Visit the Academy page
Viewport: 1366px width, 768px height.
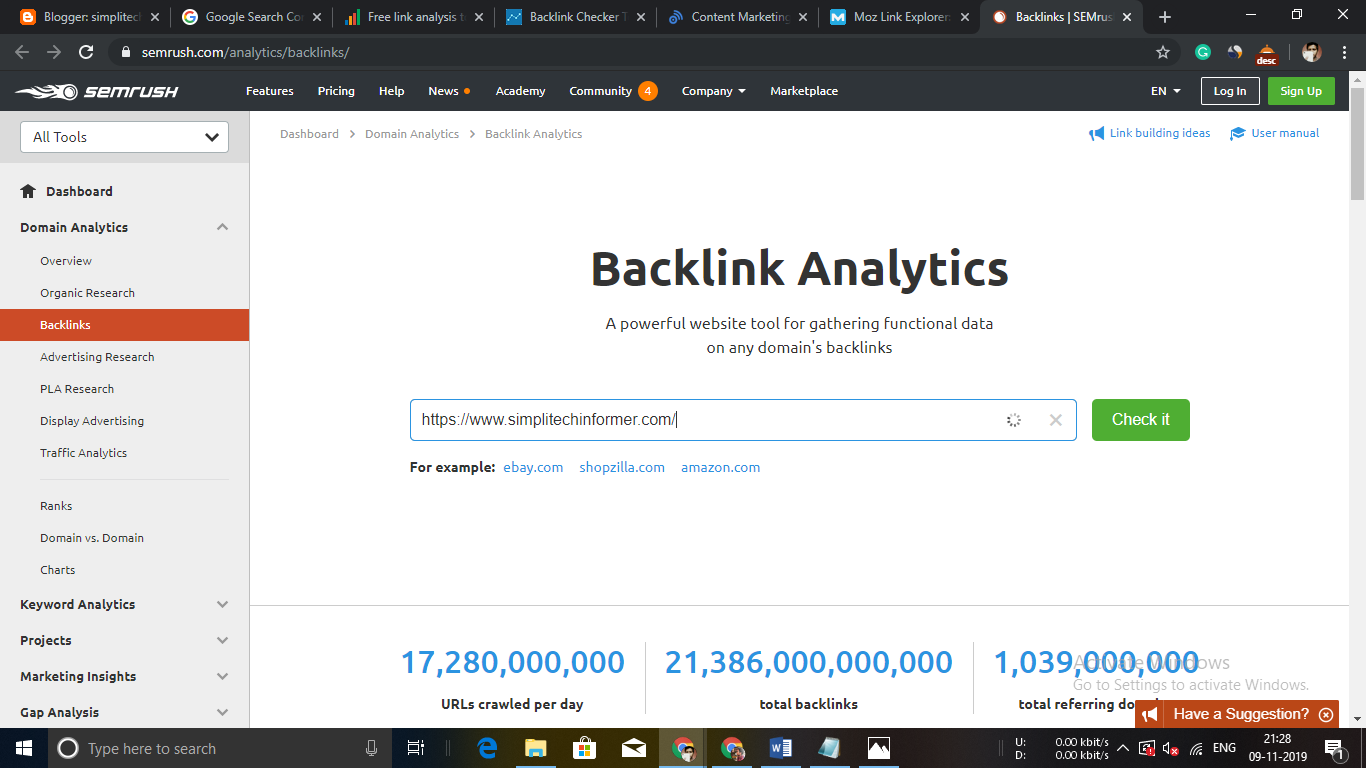coord(521,91)
